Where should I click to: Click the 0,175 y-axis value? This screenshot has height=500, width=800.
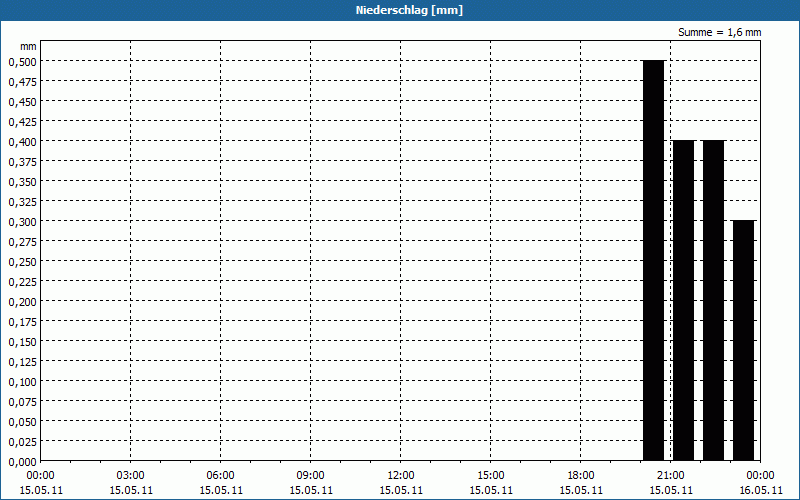point(23,321)
